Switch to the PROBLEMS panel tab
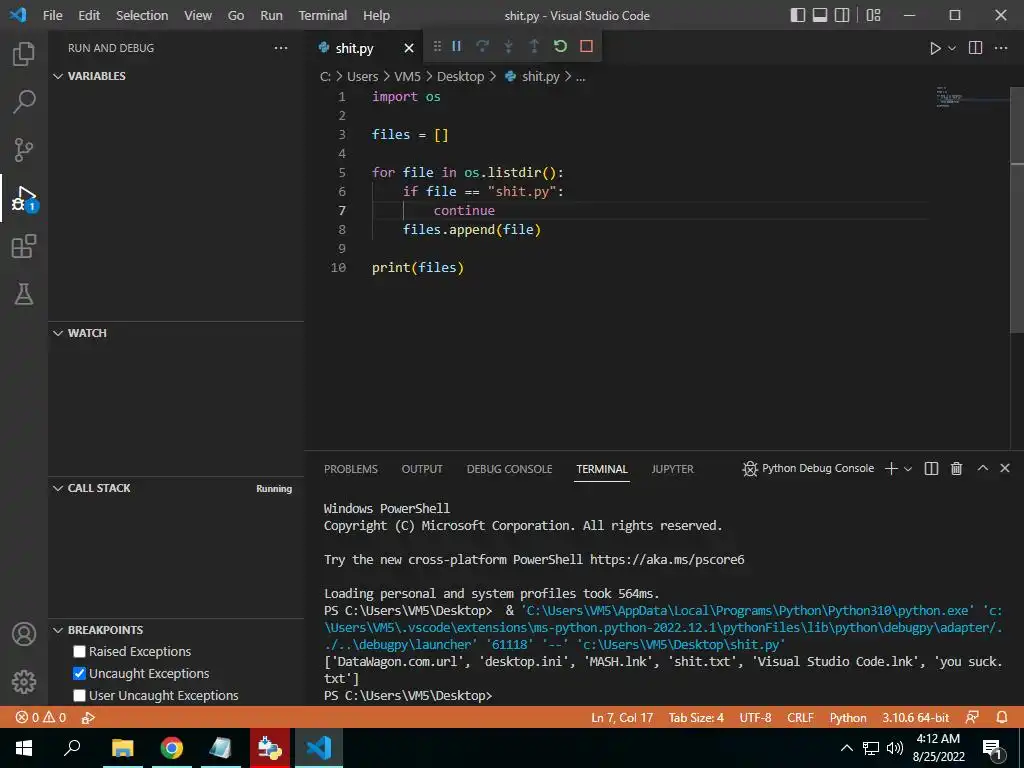Screen dimensions: 1024x768 (x=351, y=469)
